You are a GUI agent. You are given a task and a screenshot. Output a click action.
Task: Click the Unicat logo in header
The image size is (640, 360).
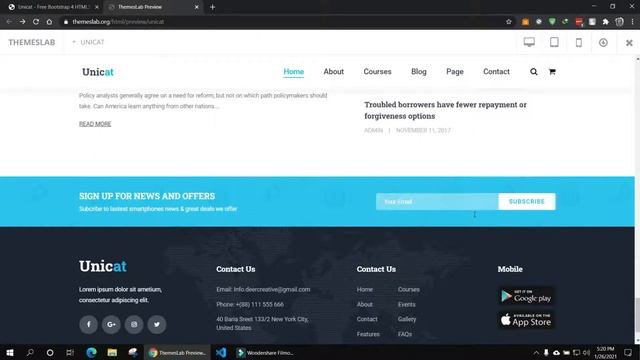coord(98,72)
